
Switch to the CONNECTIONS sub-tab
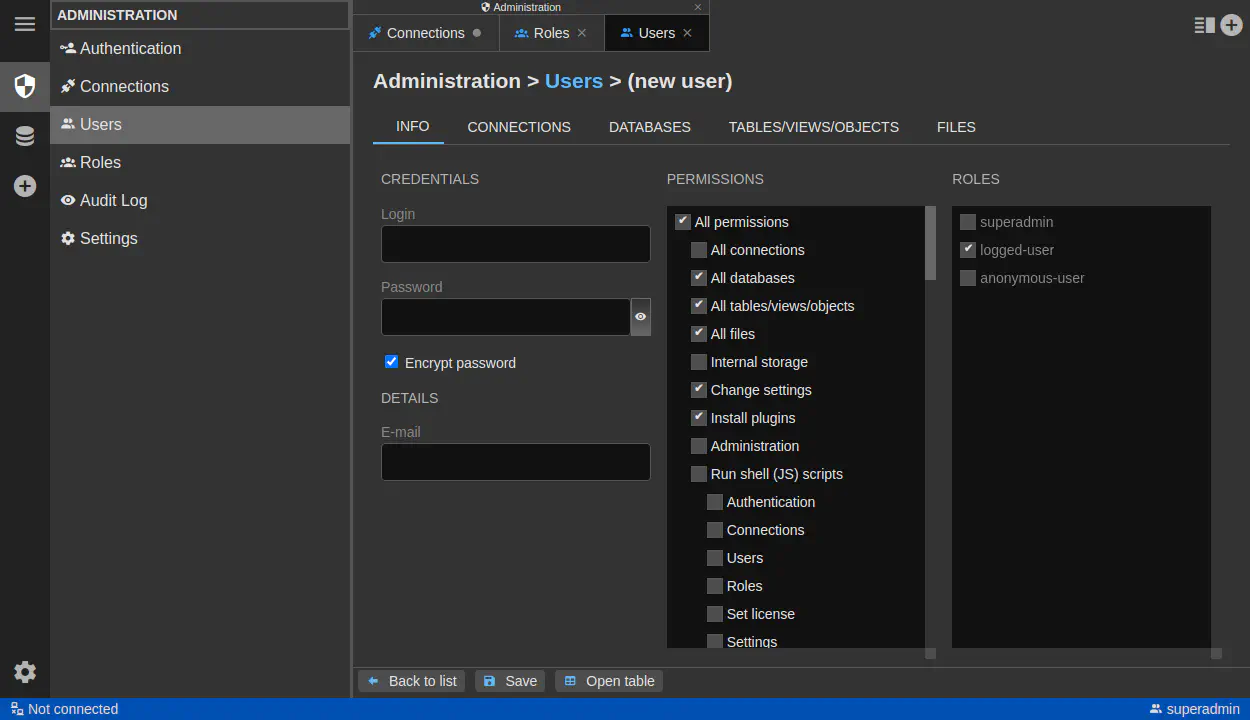coord(519,127)
